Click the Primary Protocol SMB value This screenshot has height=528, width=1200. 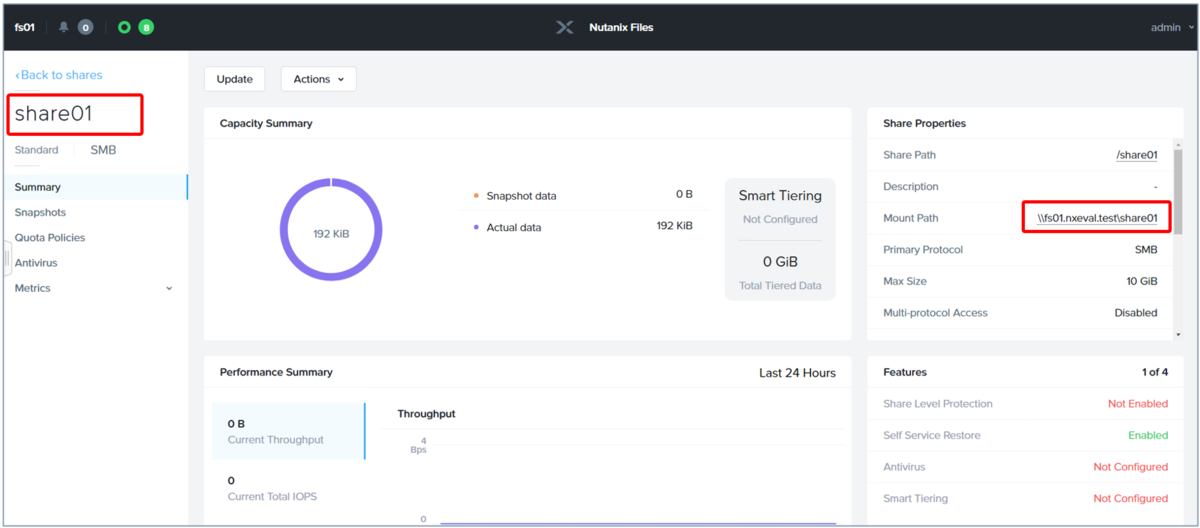[x=1146, y=250]
